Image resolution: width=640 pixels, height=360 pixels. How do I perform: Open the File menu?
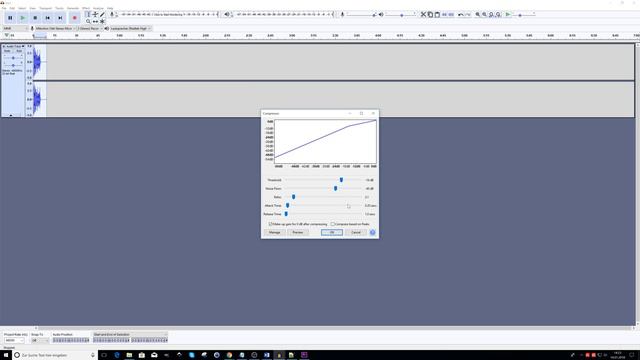(4, 8)
